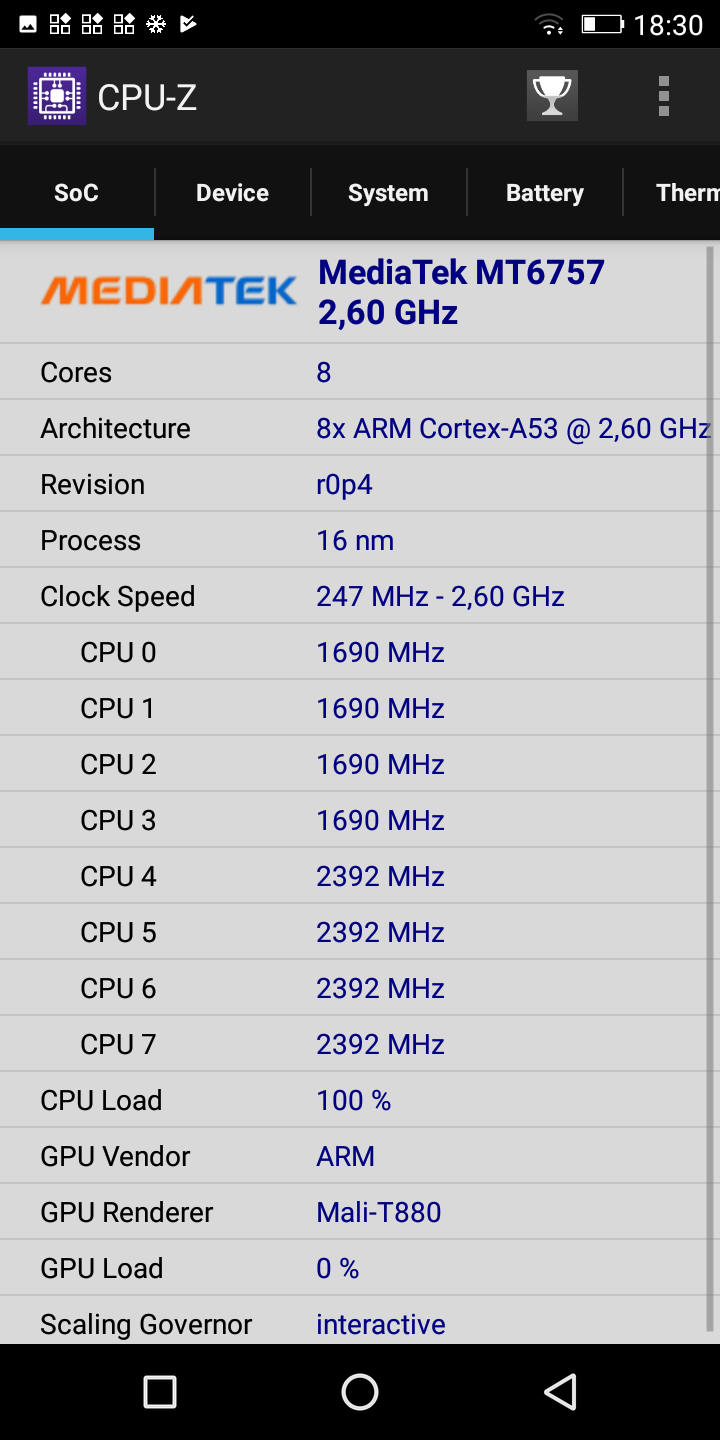Tap the MediaTek brand logo
The height and width of the screenshot is (1440, 720).
[x=168, y=291]
